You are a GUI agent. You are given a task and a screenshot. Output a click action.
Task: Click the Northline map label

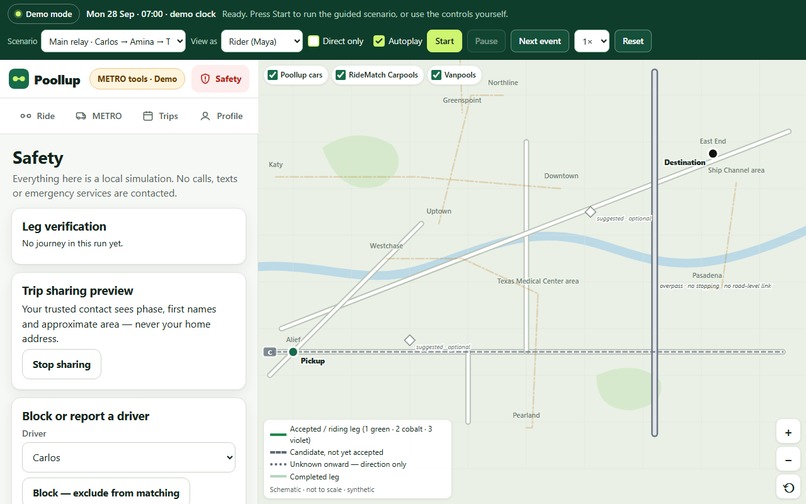coord(503,82)
